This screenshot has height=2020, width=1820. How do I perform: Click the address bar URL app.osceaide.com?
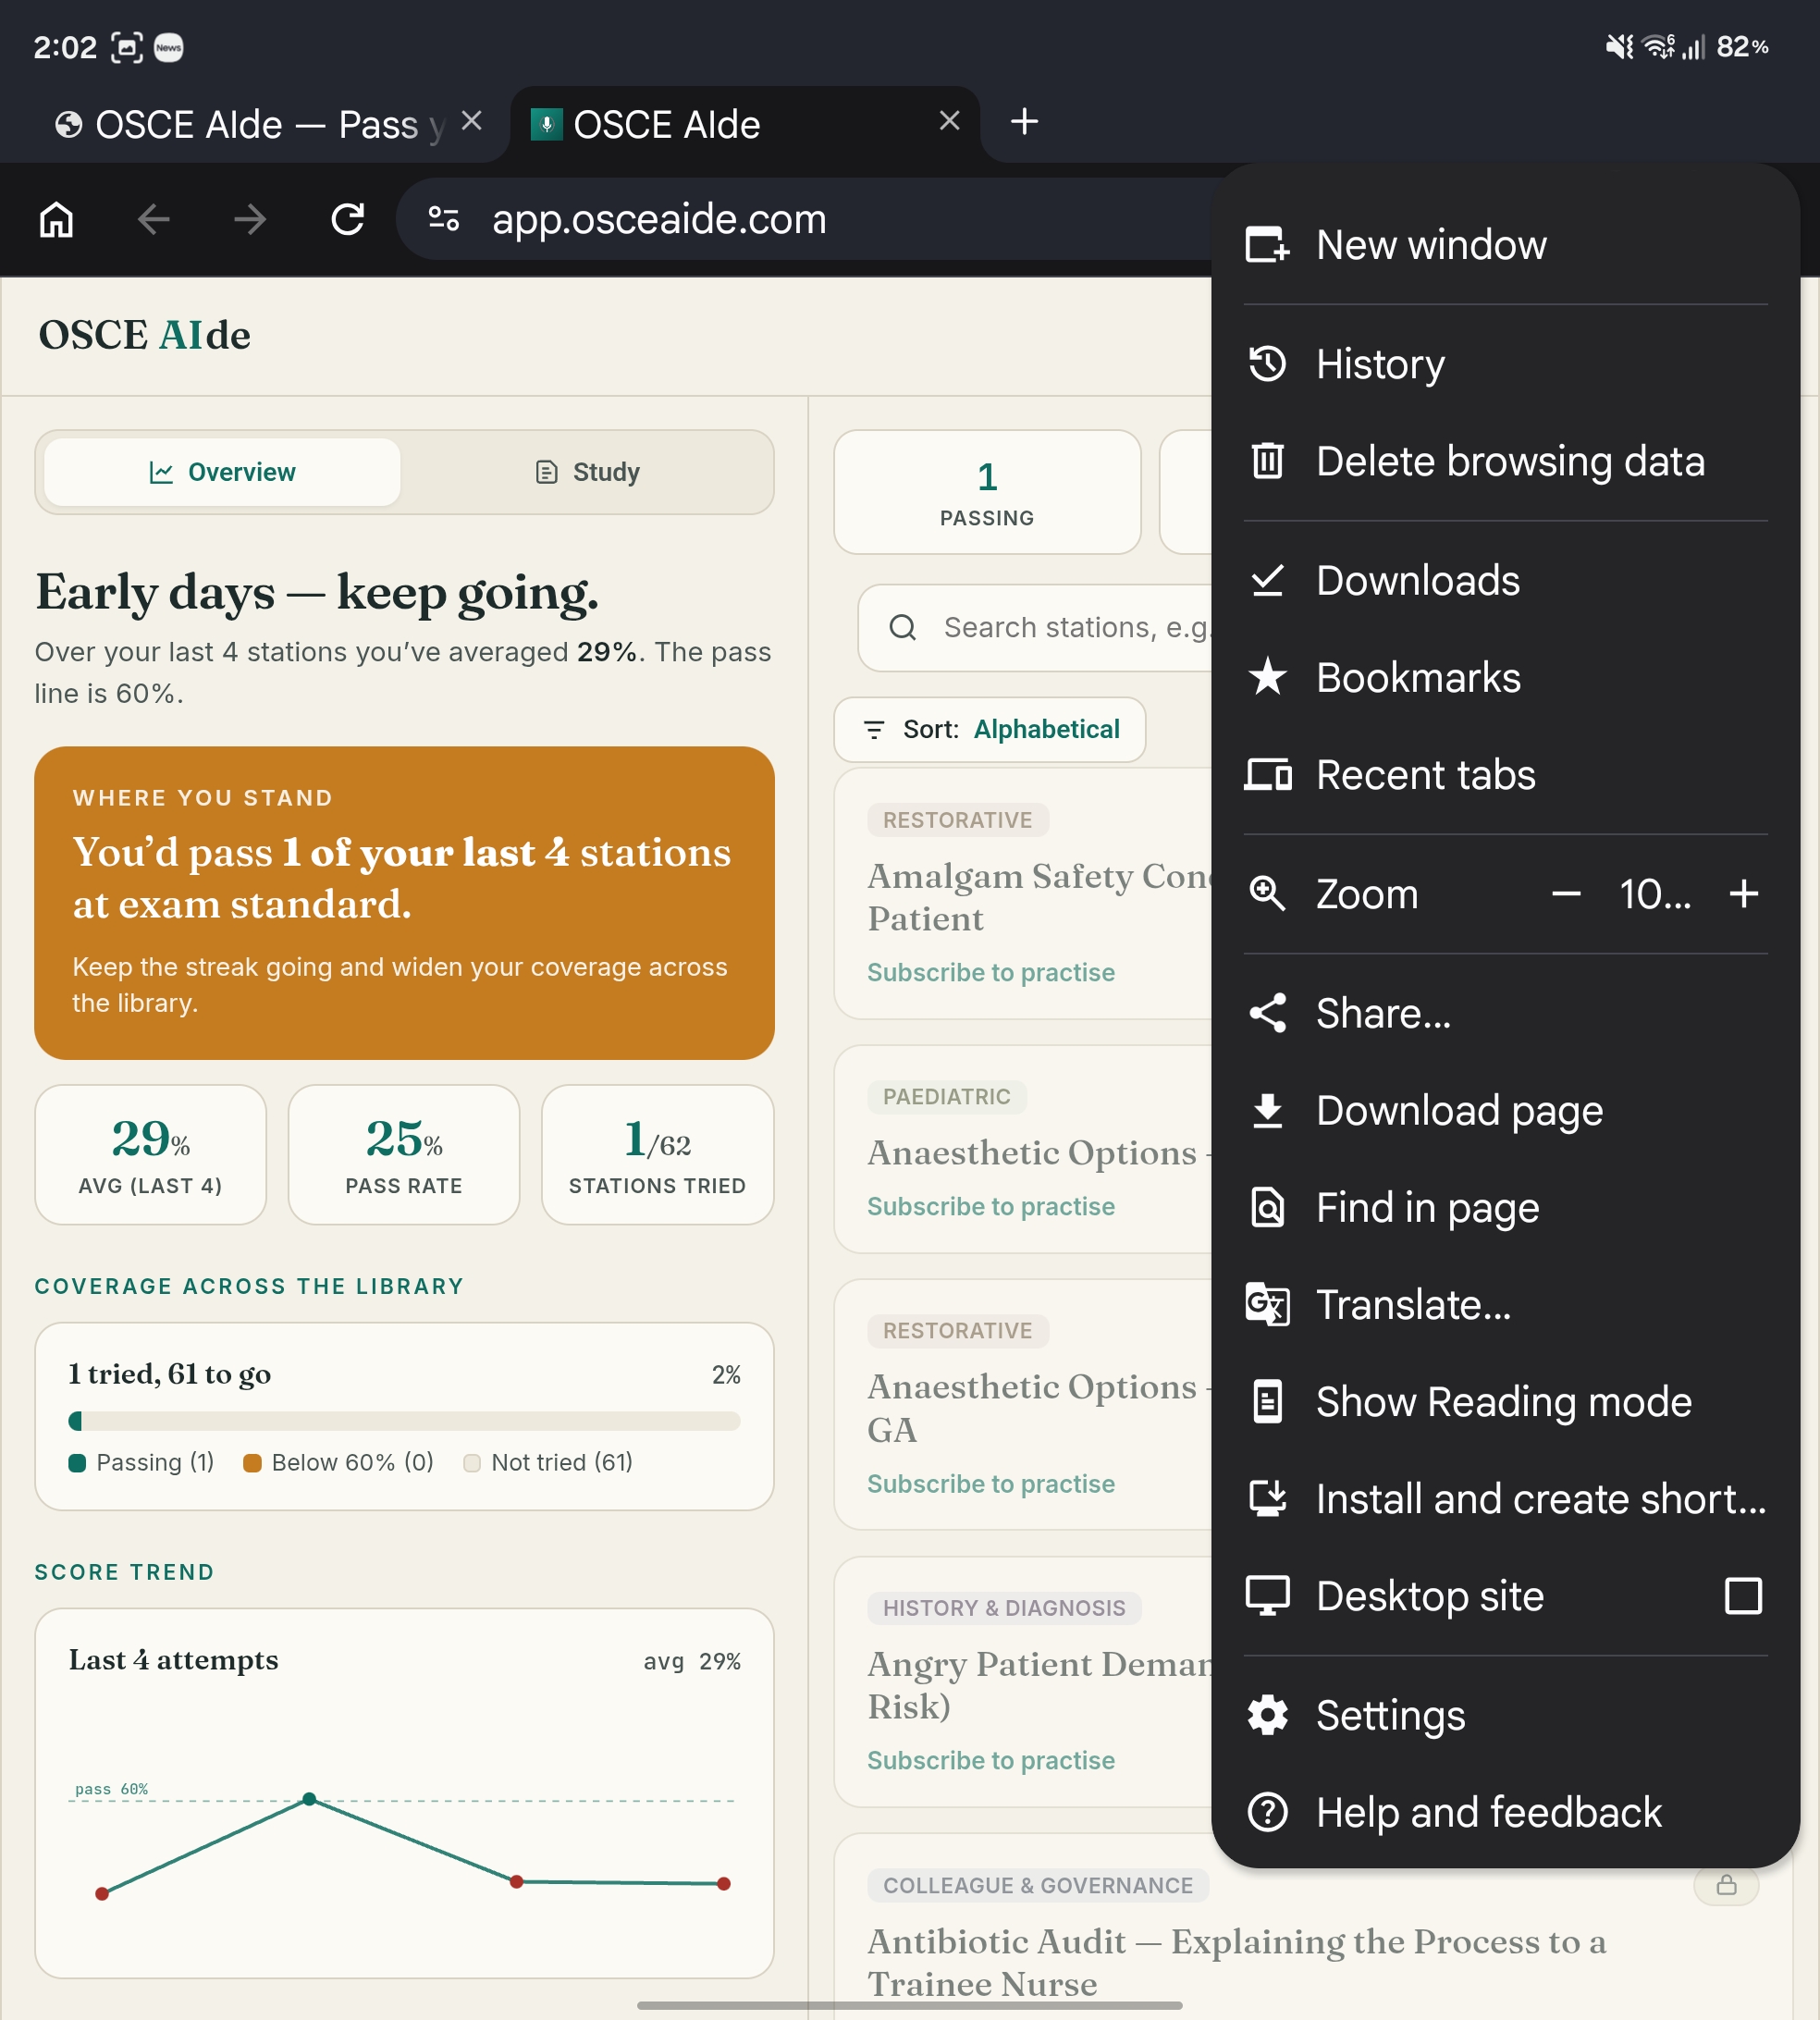659,219
